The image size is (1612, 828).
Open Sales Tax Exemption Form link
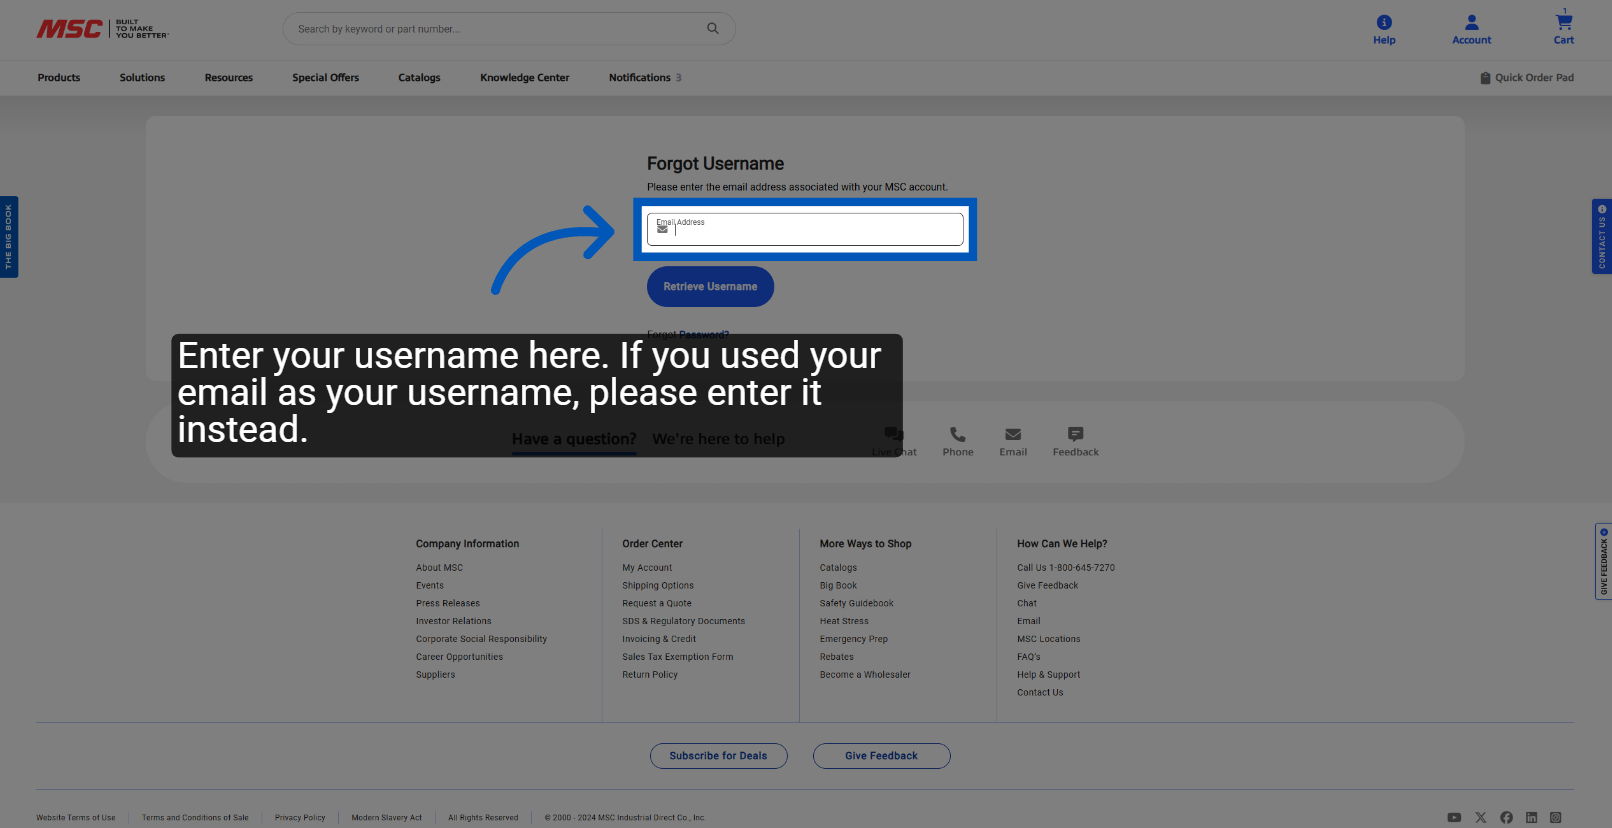[x=678, y=658]
